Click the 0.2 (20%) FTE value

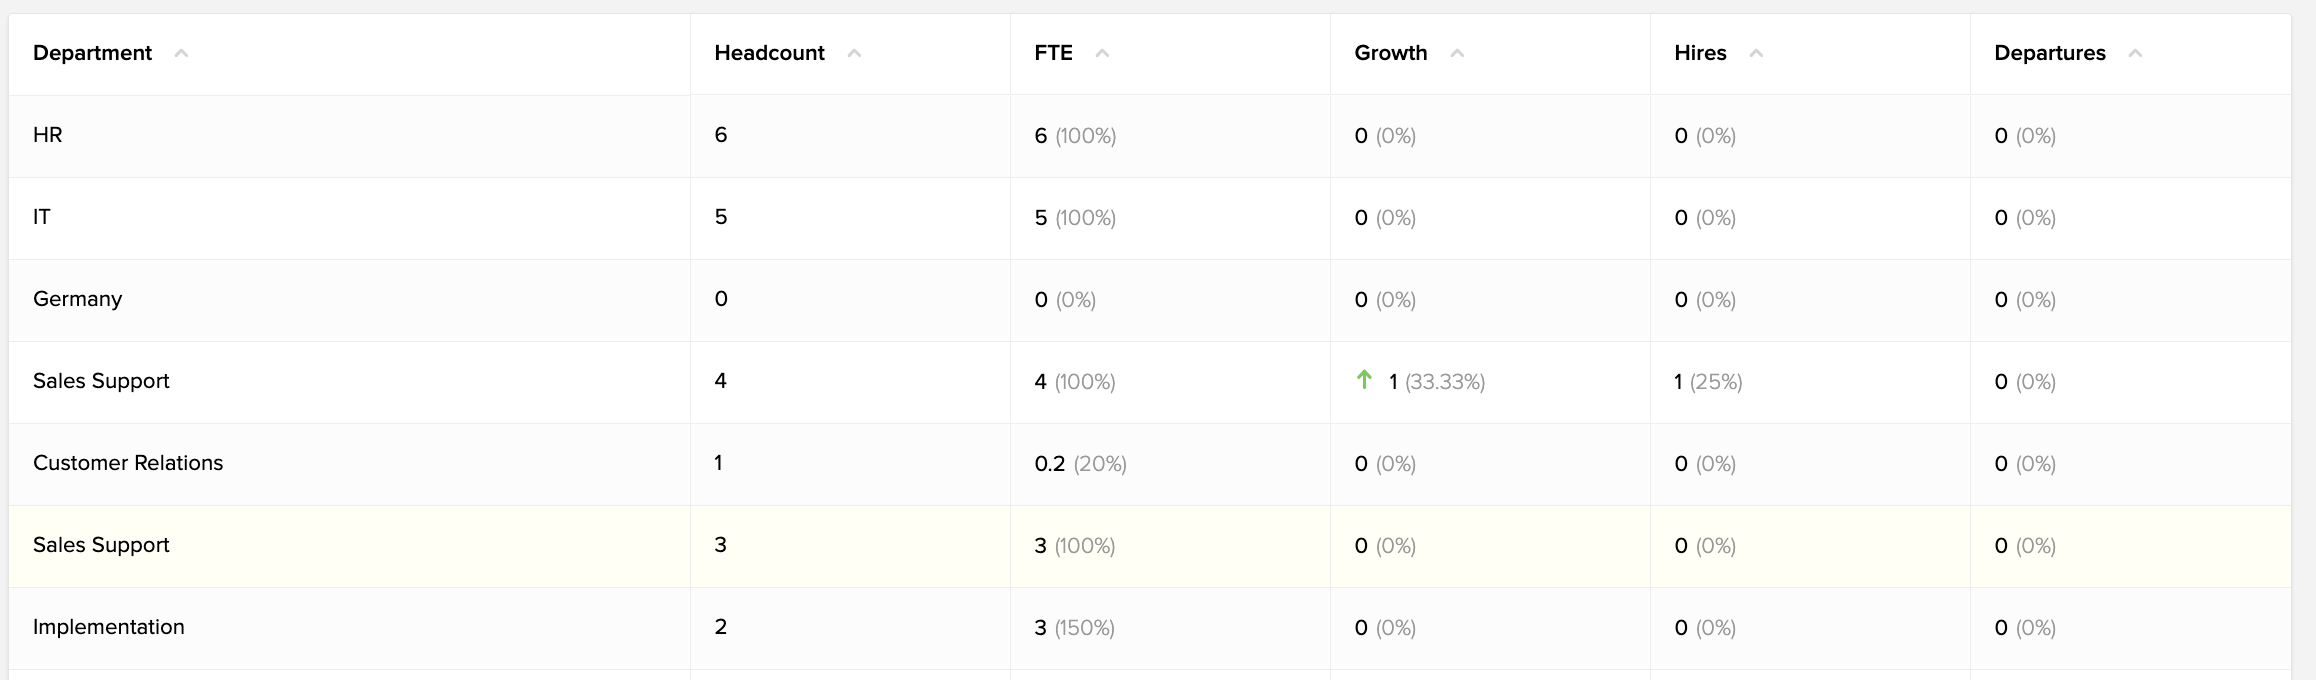[x=1080, y=464]
